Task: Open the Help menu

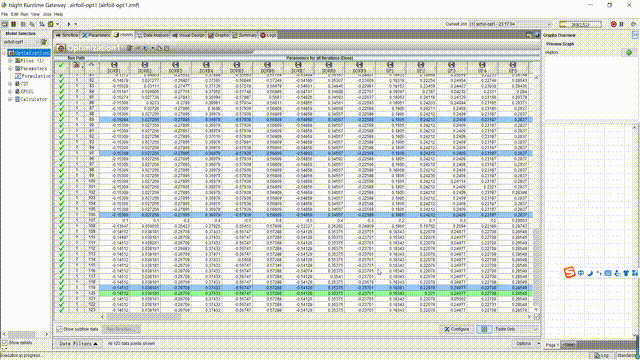Action: coord(58,14)
